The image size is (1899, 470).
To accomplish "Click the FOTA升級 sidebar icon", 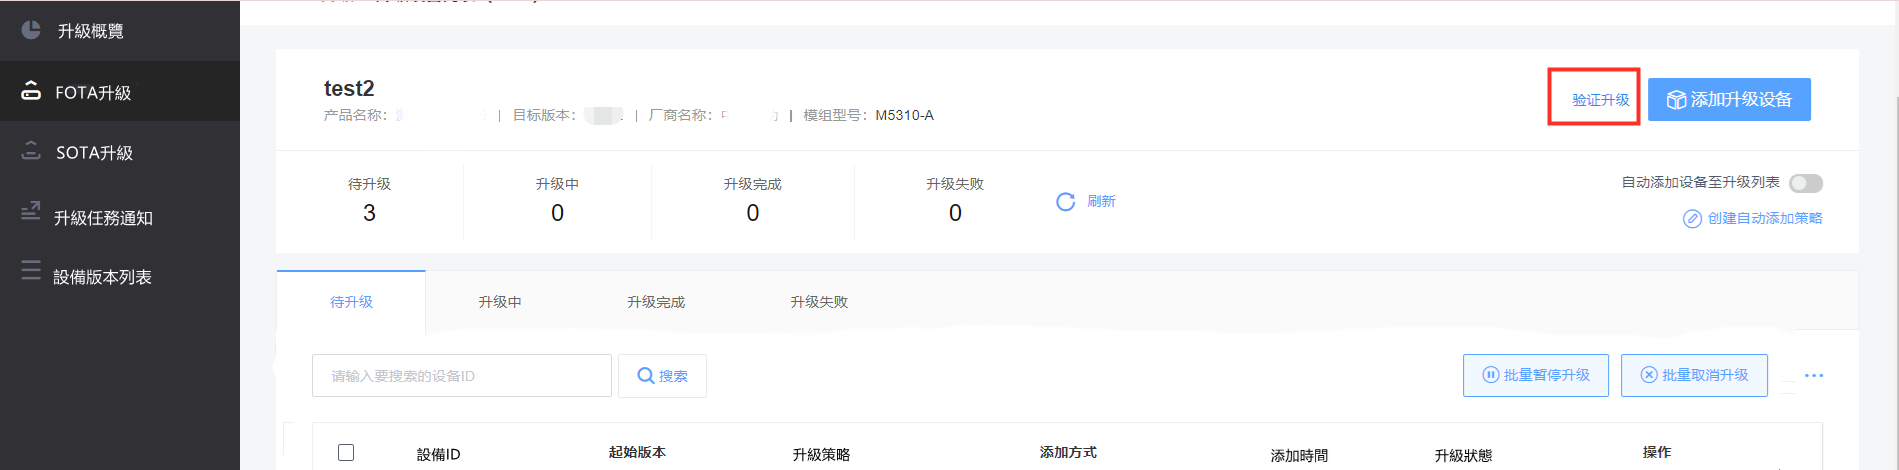I will click(31, 91).
